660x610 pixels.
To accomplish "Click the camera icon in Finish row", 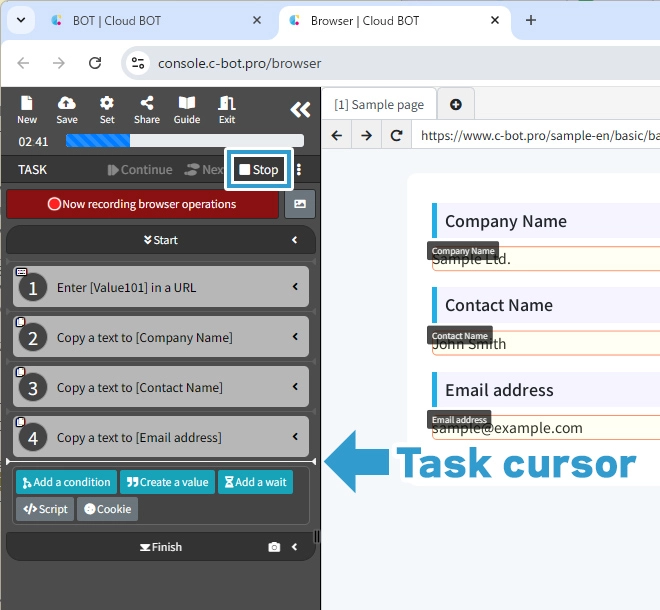I will 274,547.
